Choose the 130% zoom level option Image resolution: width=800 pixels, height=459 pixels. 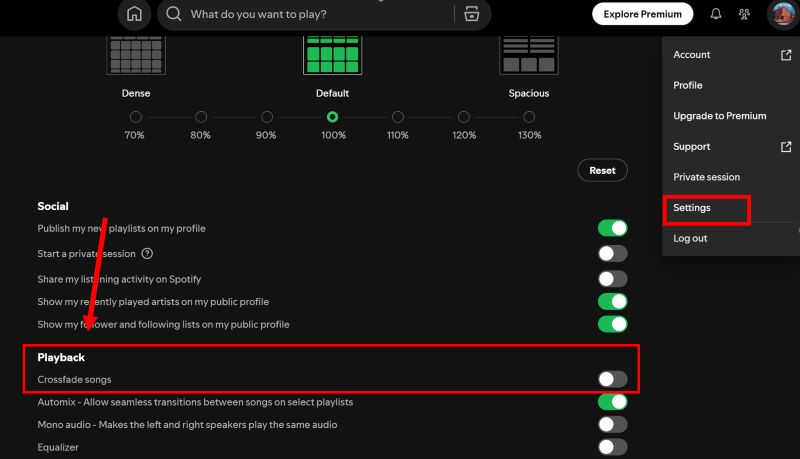click(x=529, y=117)
